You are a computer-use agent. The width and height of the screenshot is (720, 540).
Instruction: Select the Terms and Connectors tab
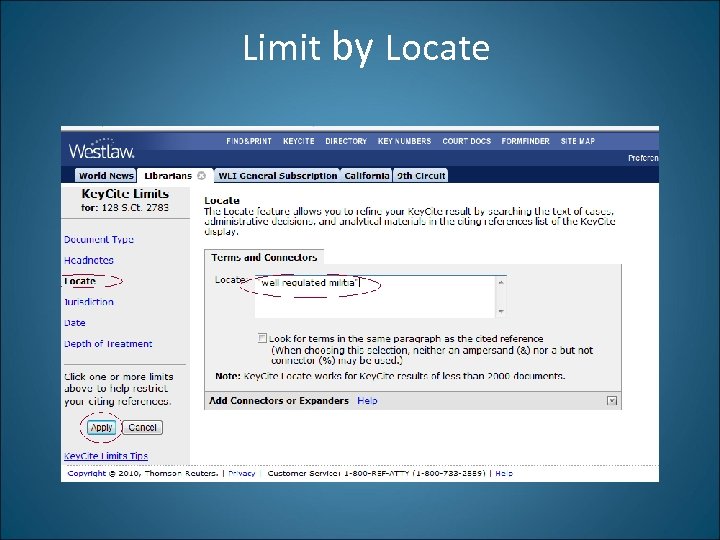(264, 257)
